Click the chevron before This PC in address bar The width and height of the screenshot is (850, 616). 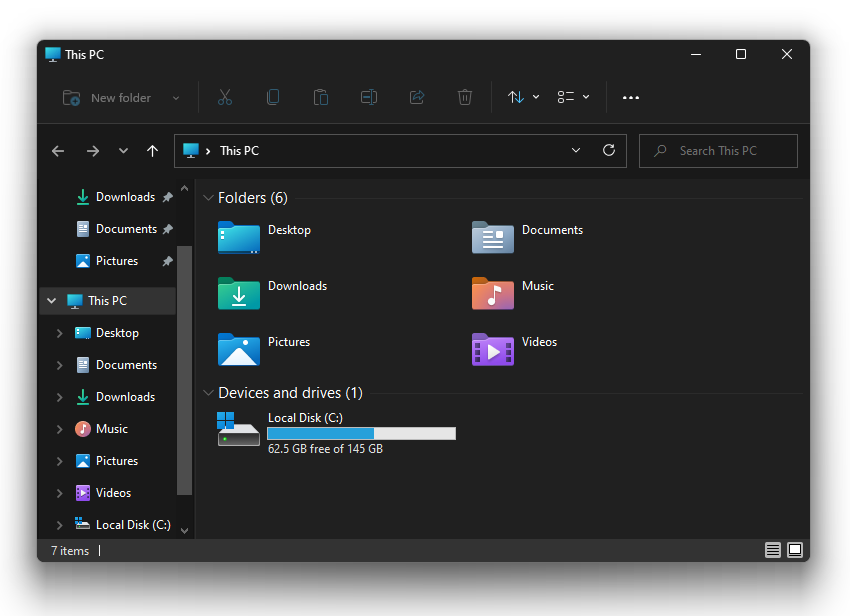pyautogui.click(x=208, y=151)
